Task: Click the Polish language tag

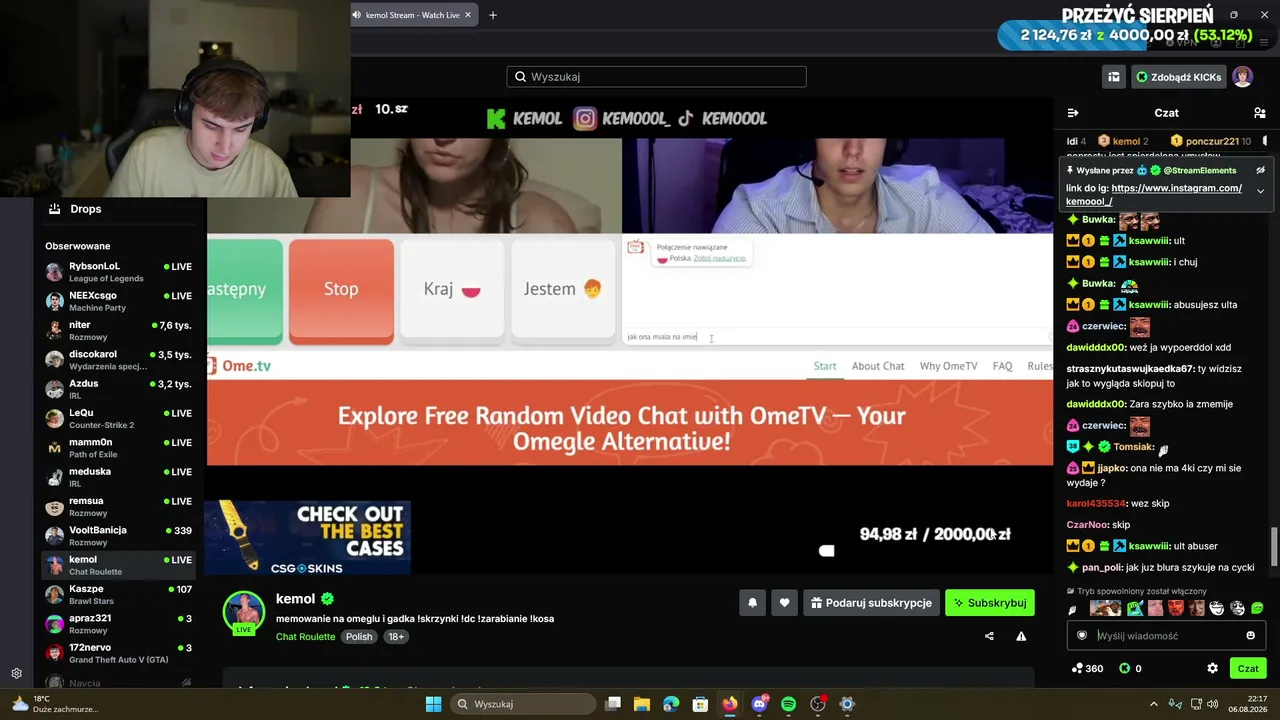Action: coord(358,637)
